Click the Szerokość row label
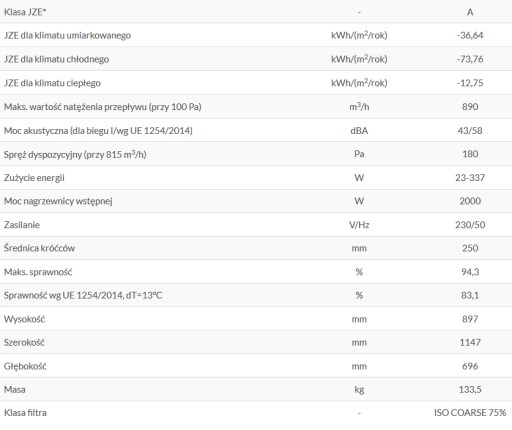Viewport: 512px width, 430px height. pos(24,343)
